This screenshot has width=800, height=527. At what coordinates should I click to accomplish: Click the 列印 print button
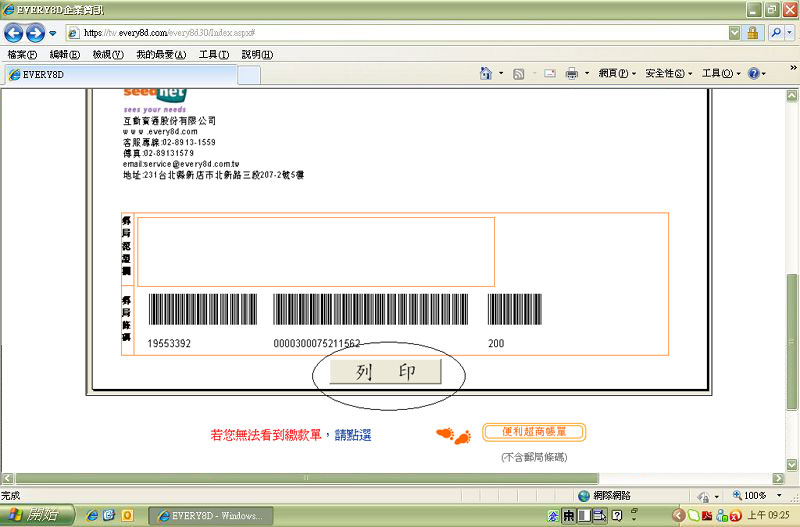coord(385,371)
